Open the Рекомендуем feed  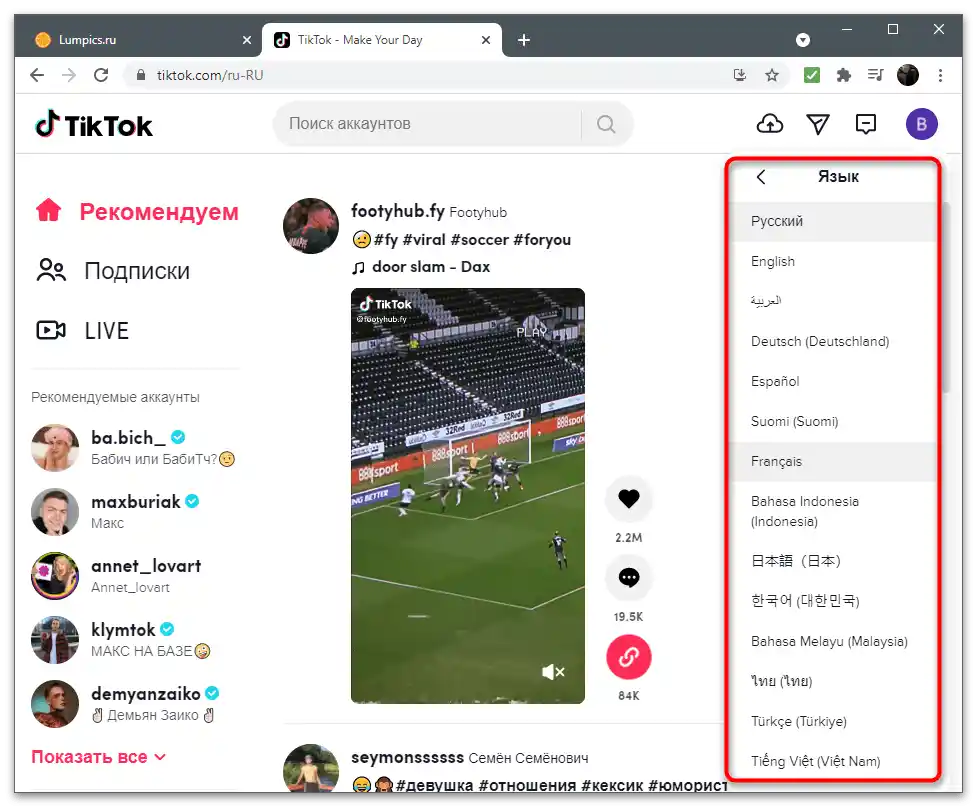(x=137, y=212)
